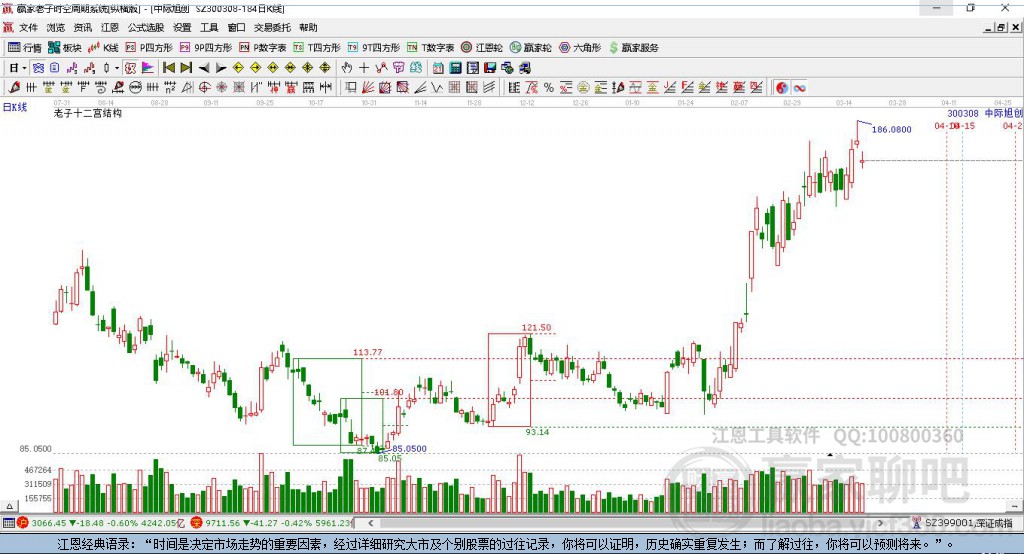Open the 9T四方形 tool

point(374,48)
